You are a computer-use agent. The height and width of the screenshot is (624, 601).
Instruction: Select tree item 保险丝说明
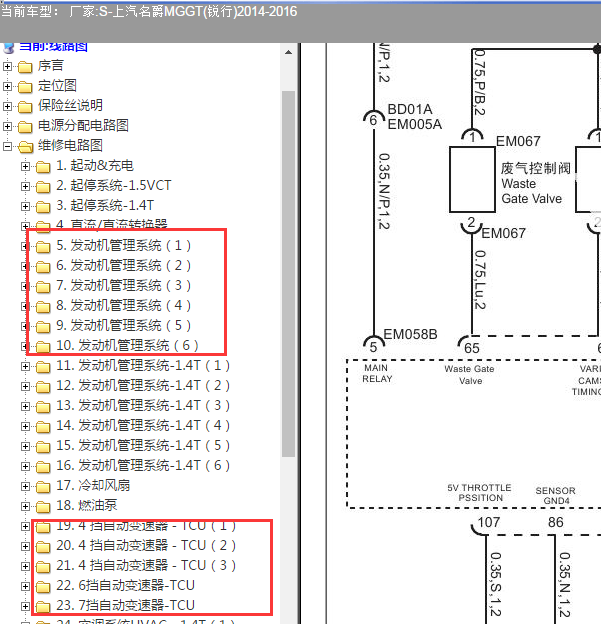(x=70, y=105)
